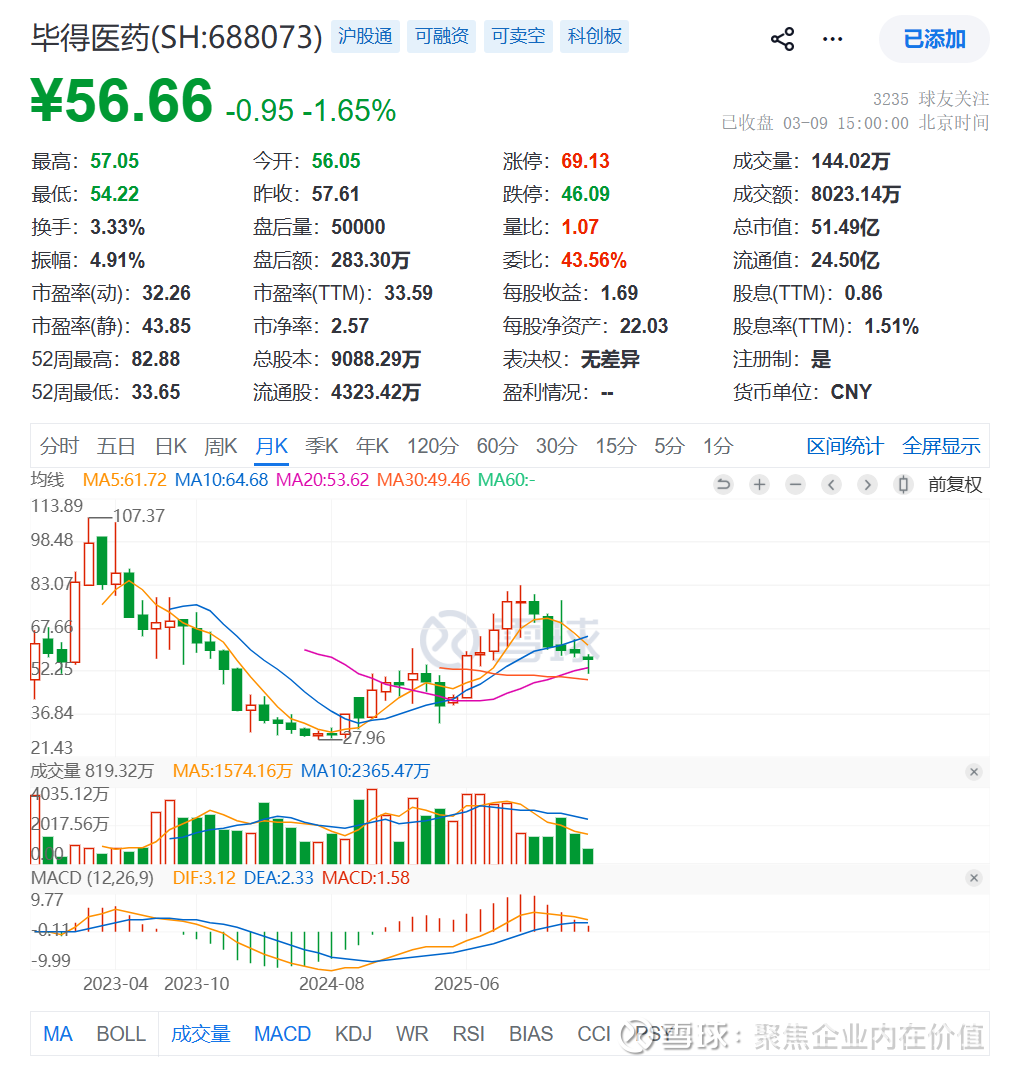Click the share icon near the title
The height and width of the screenshot is (1068, 1014).
tap(782, 39)
